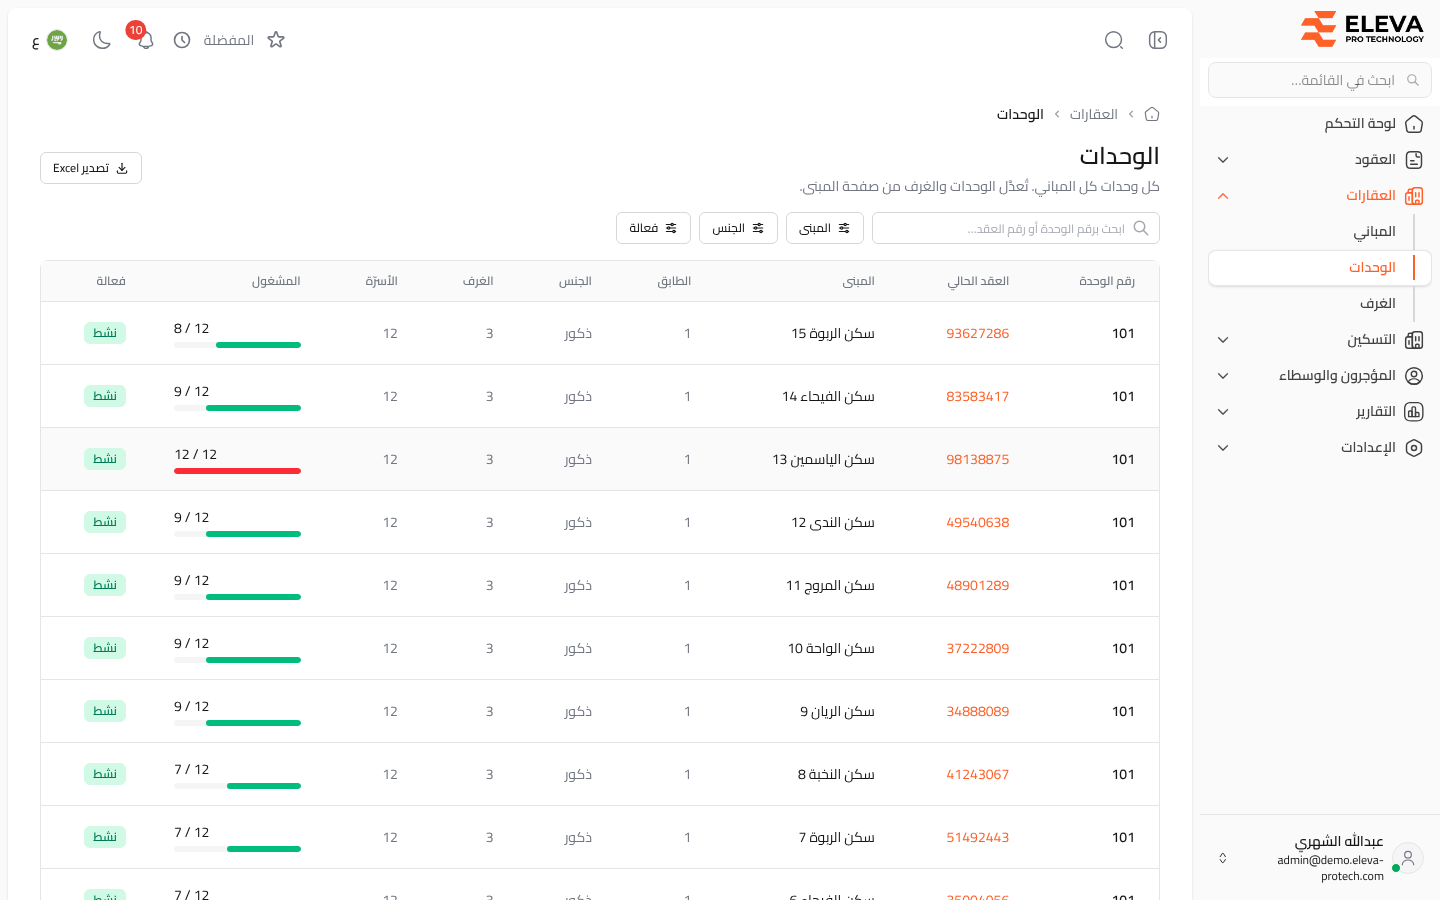Open notifications bell with 10 badge
This screenshot has height=900, width=1440.
click(x=145, y=40)
